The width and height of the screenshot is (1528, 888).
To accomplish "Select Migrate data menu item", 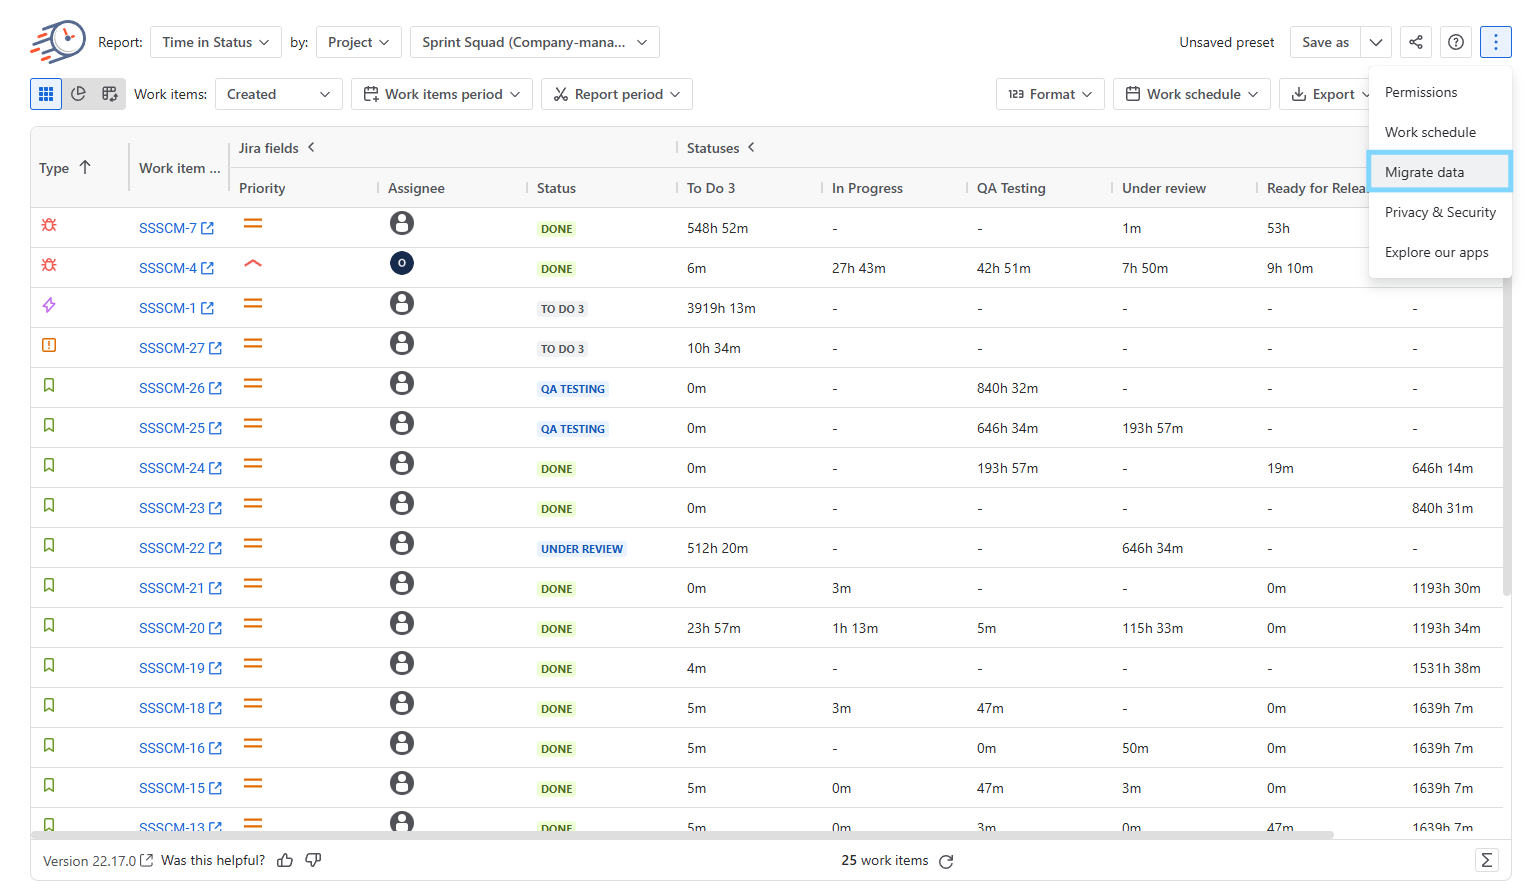I will [x=1439, y=172].
